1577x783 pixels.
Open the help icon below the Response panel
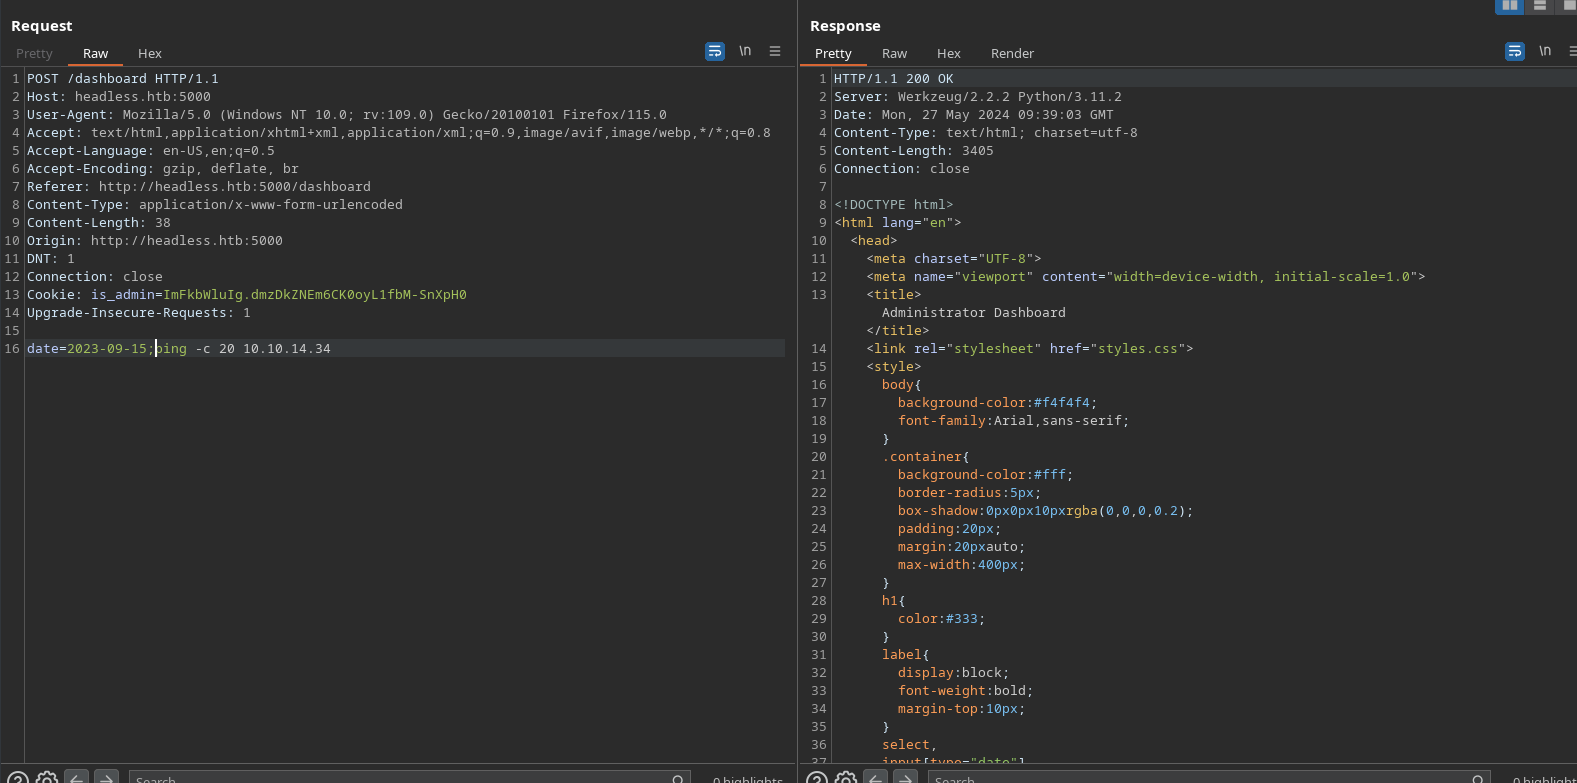pyautogui.click(x=816, y=778)
